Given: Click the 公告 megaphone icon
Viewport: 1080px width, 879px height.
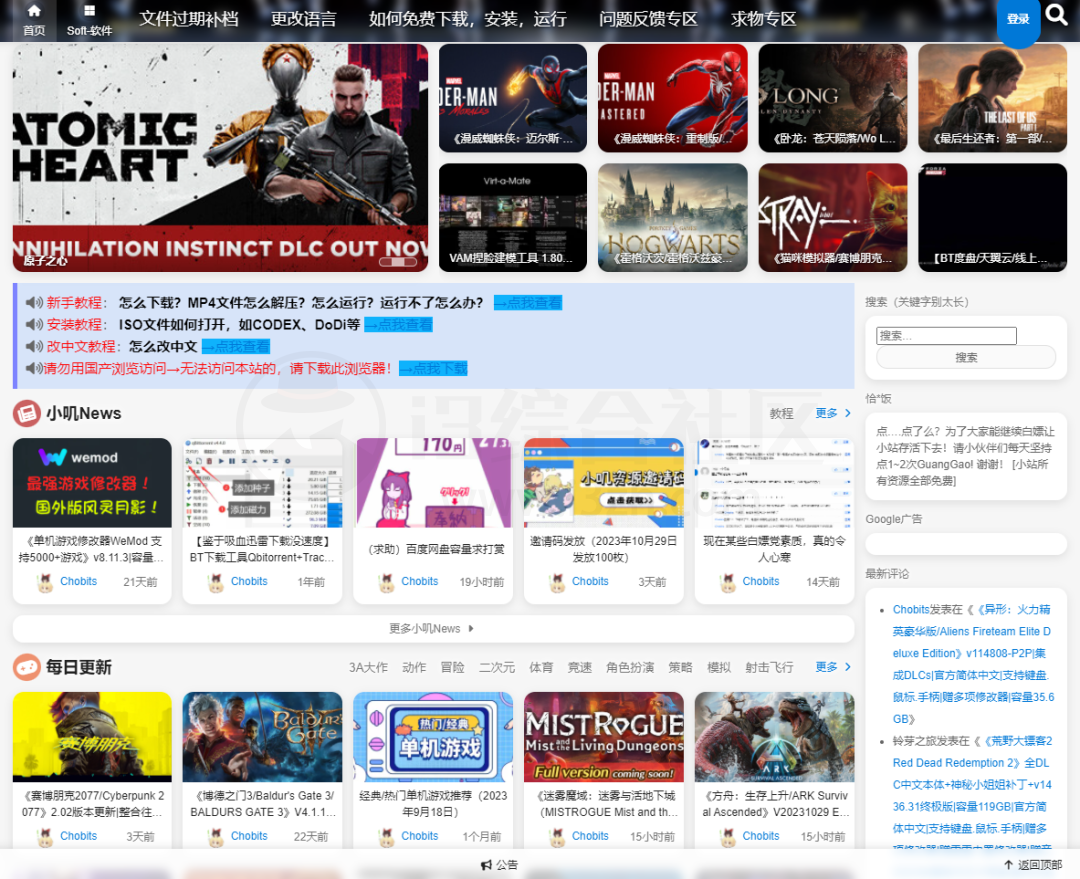Looking at the screenshot, I should click(486, 865).
